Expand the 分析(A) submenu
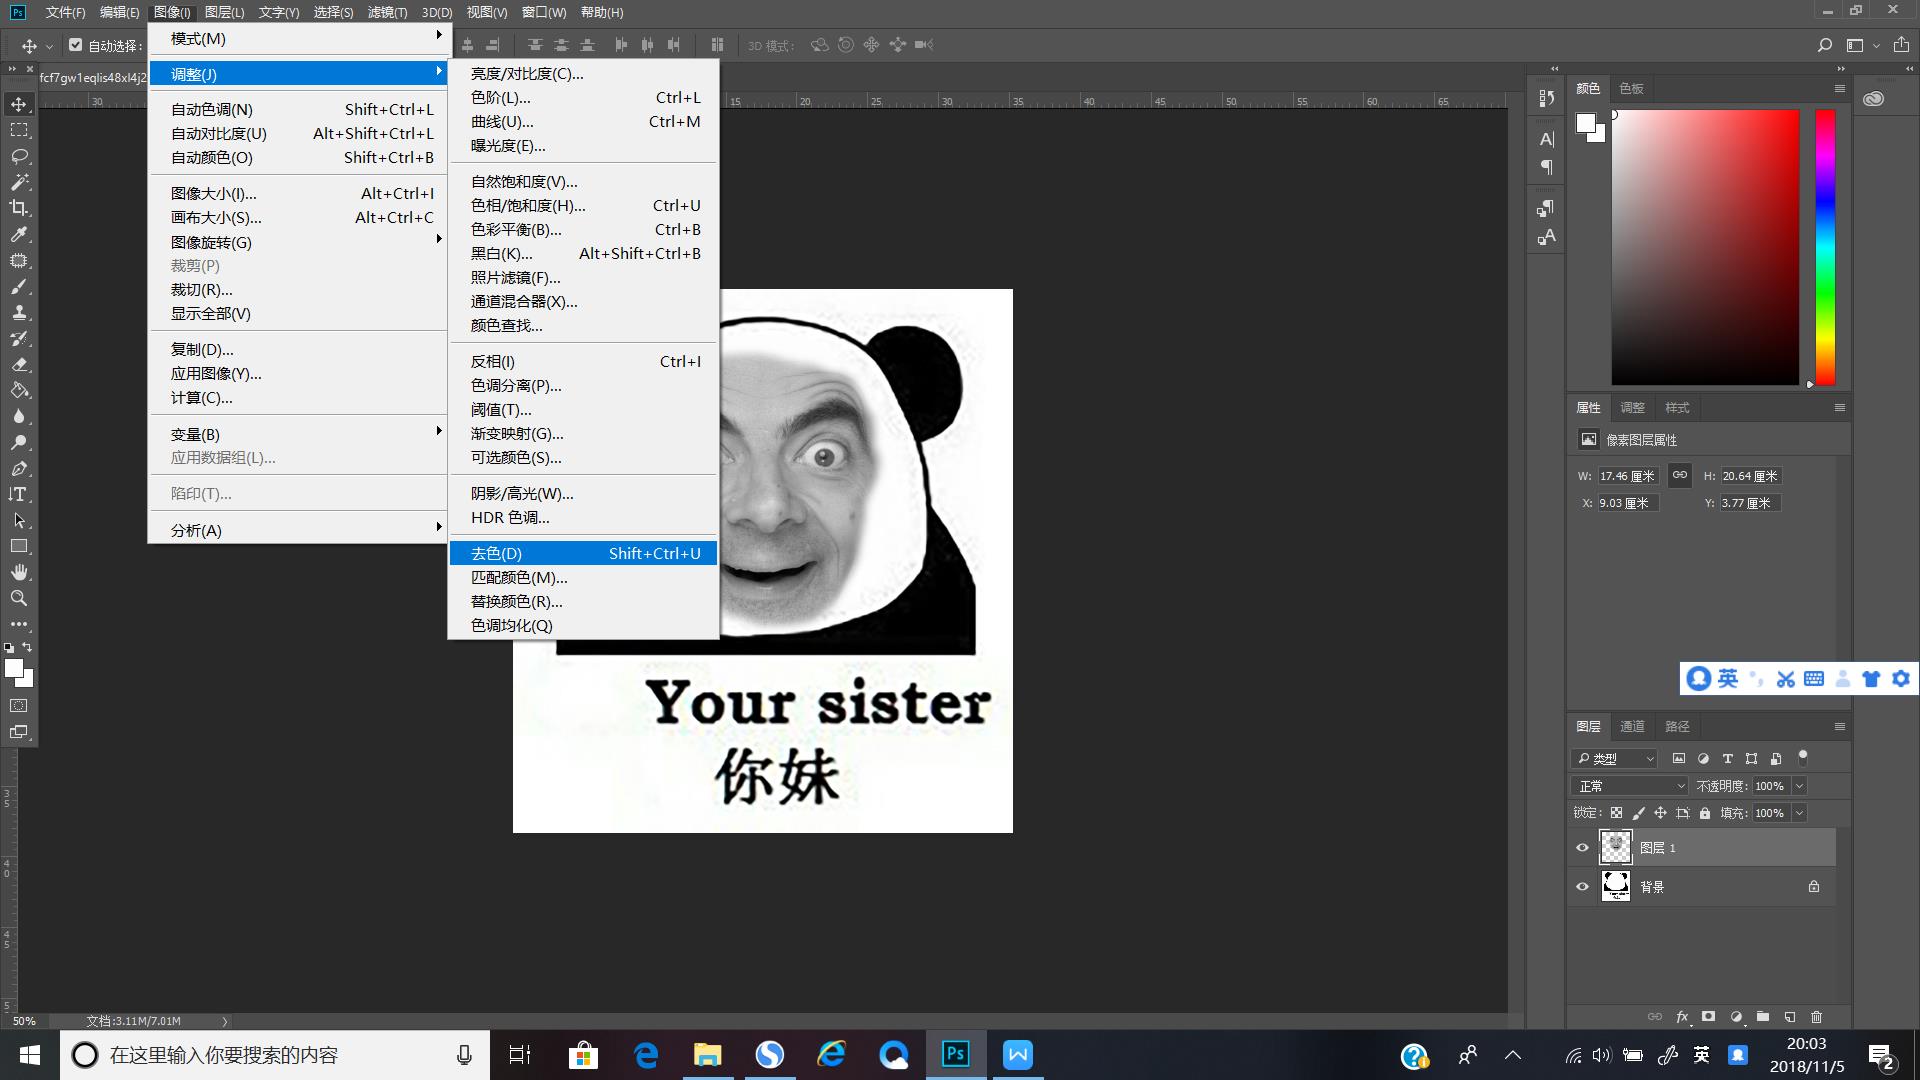This screenshot has height=1080, width=1920. (298, 530)
